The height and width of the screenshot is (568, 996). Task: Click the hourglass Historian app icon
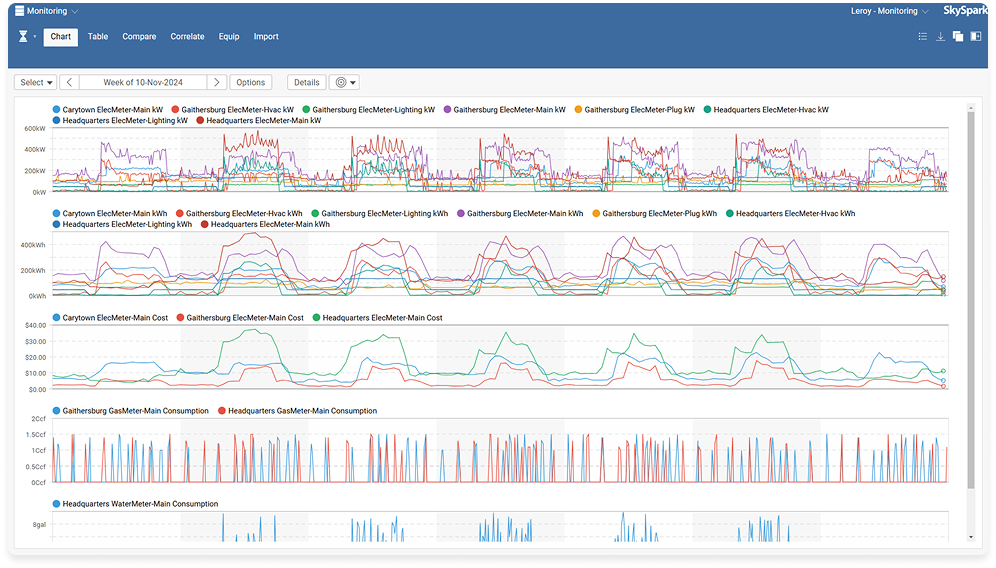(x=24, y=36)
